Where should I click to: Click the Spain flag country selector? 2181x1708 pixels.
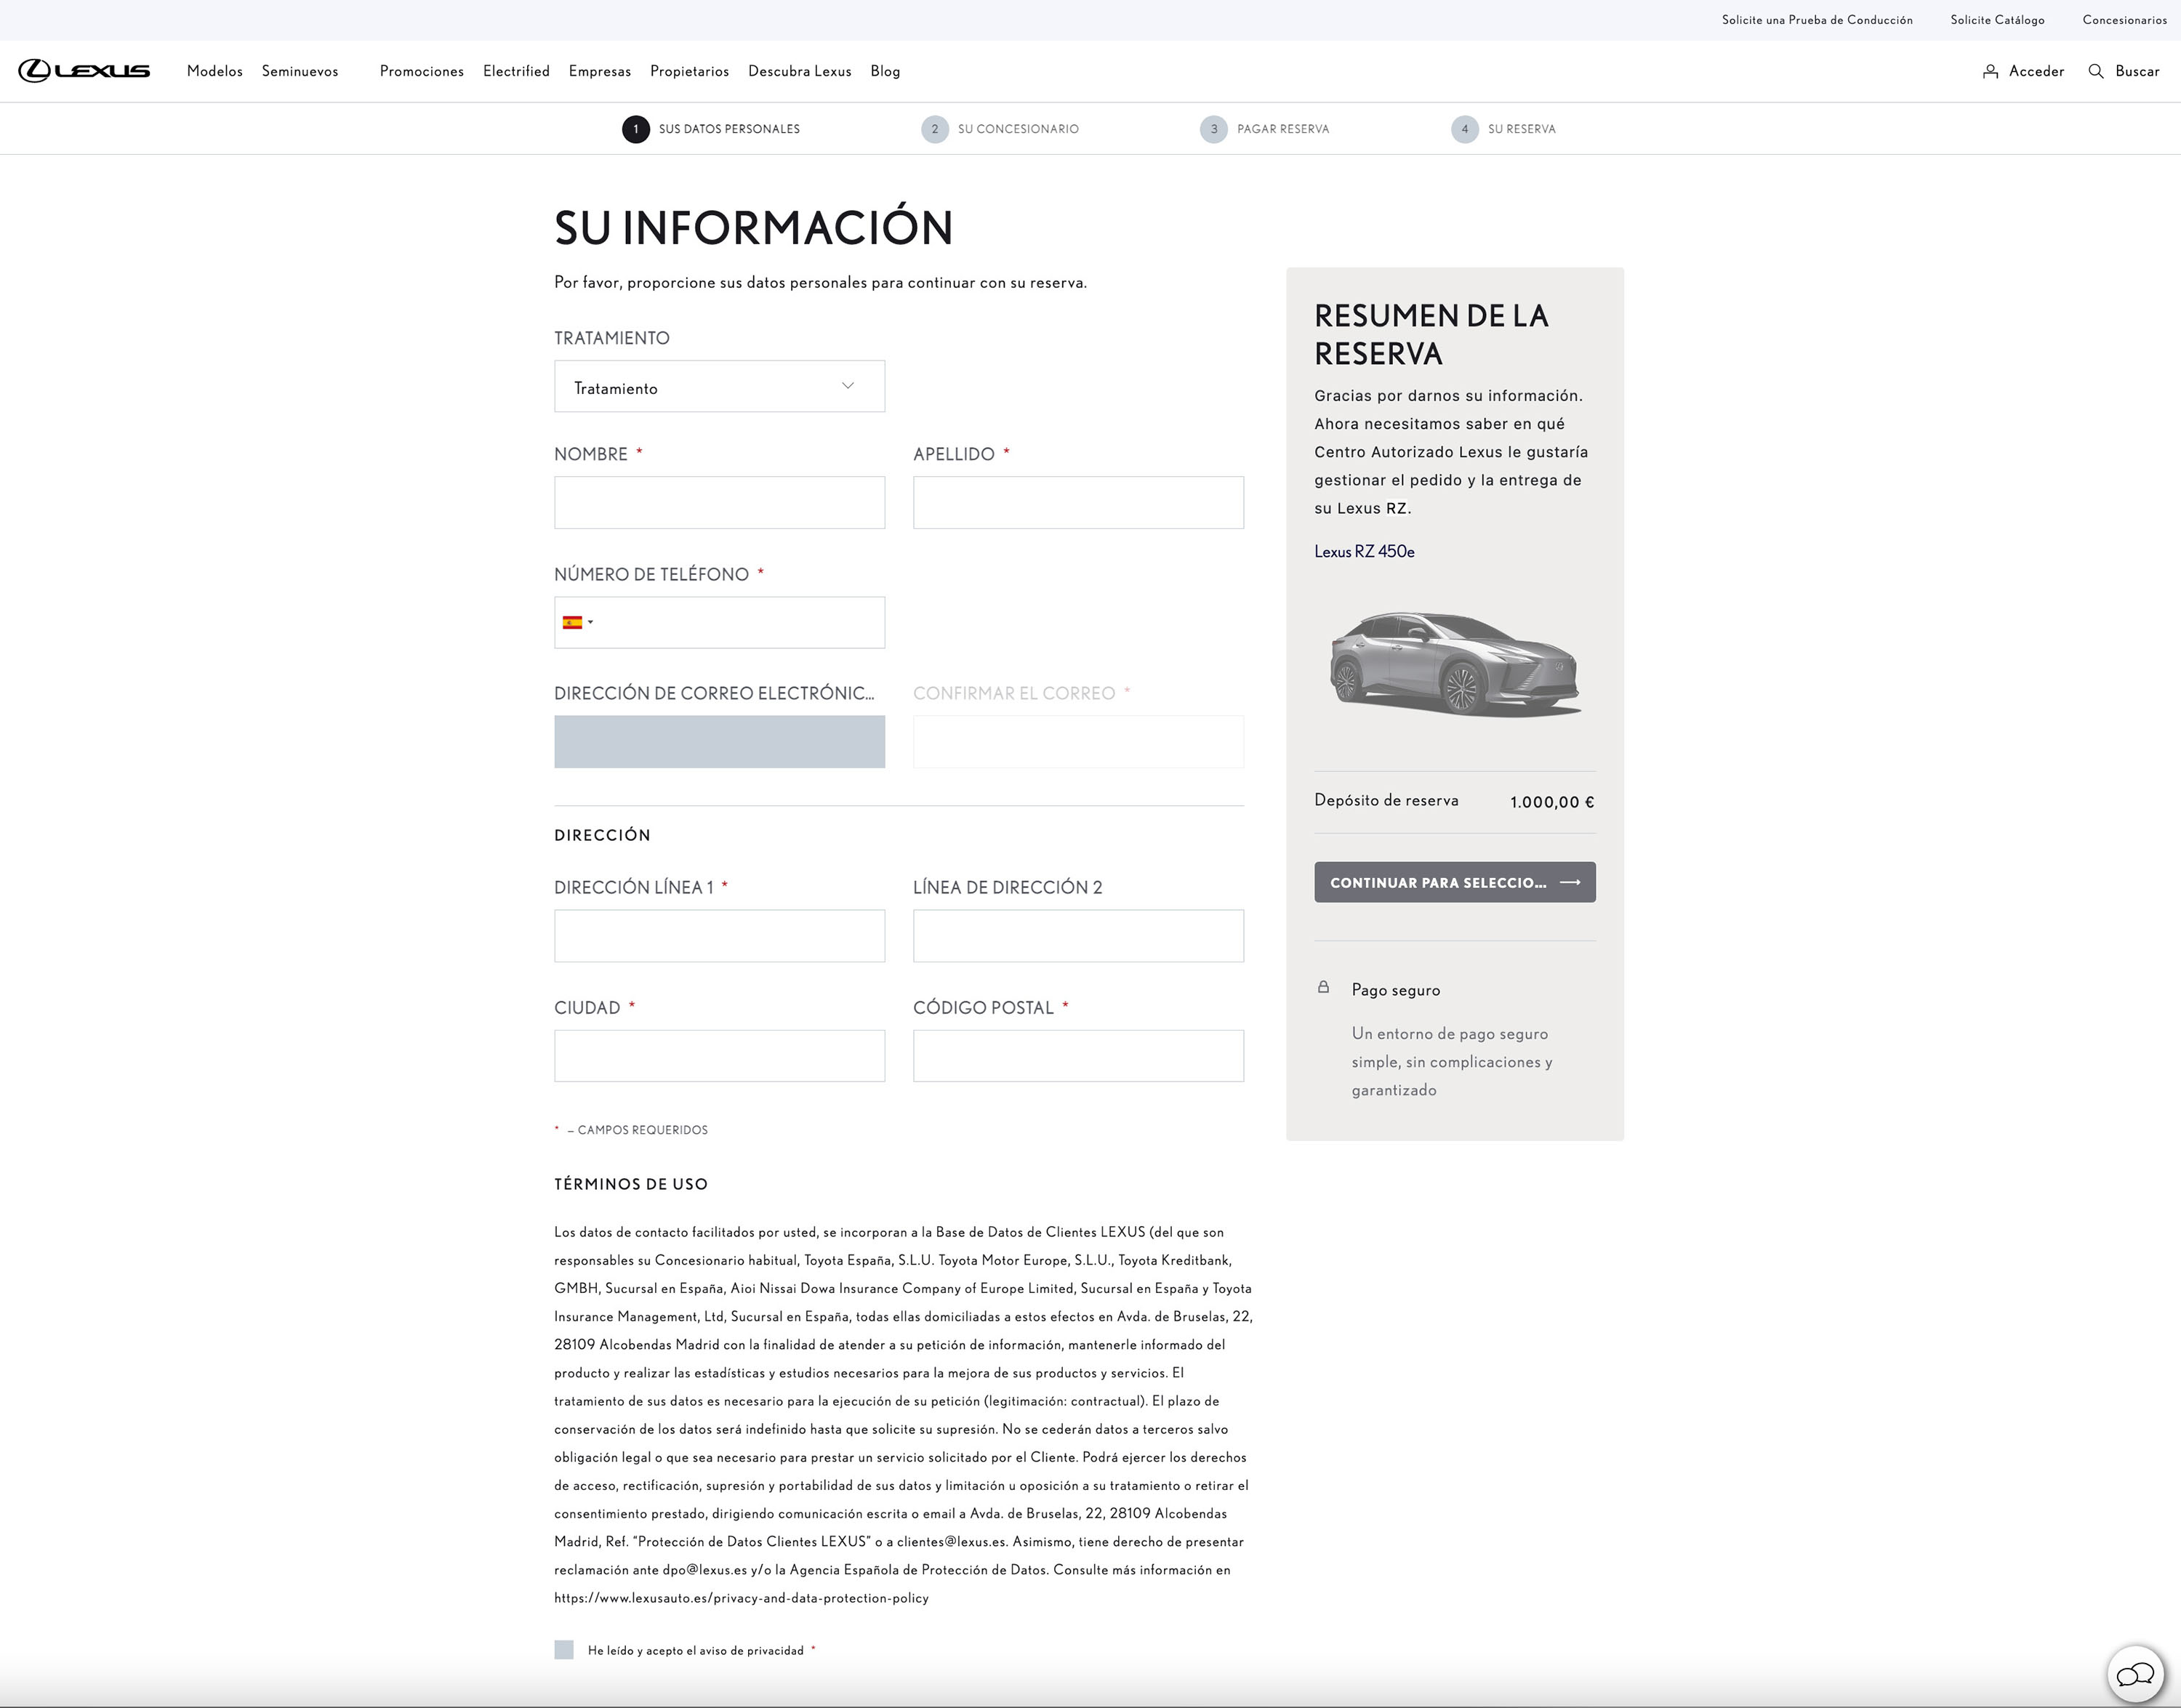click(572, 622)
